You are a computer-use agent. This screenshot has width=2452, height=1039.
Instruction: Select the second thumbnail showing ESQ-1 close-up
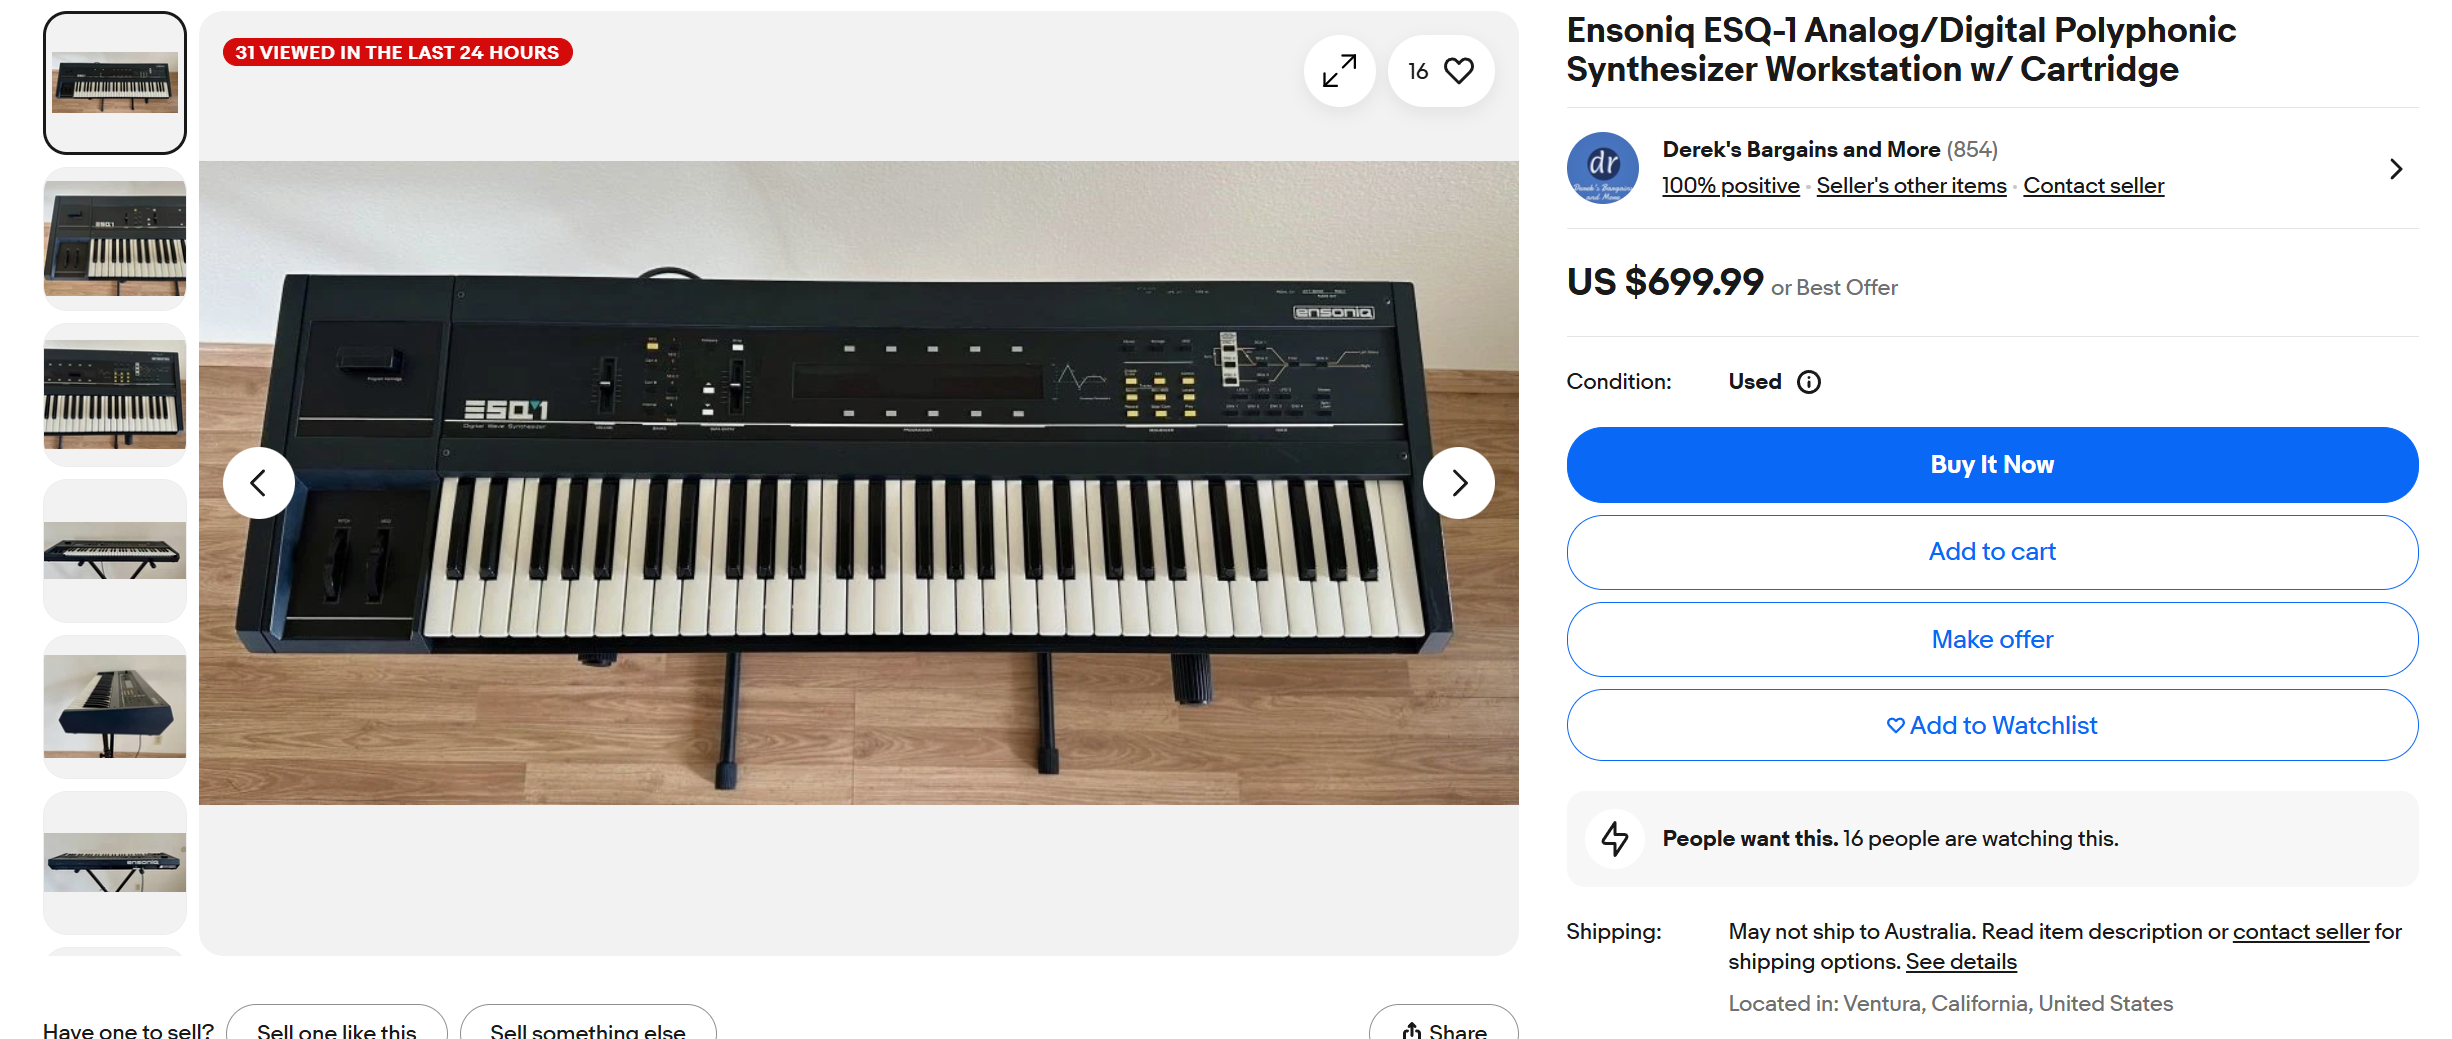coord(115,239)
